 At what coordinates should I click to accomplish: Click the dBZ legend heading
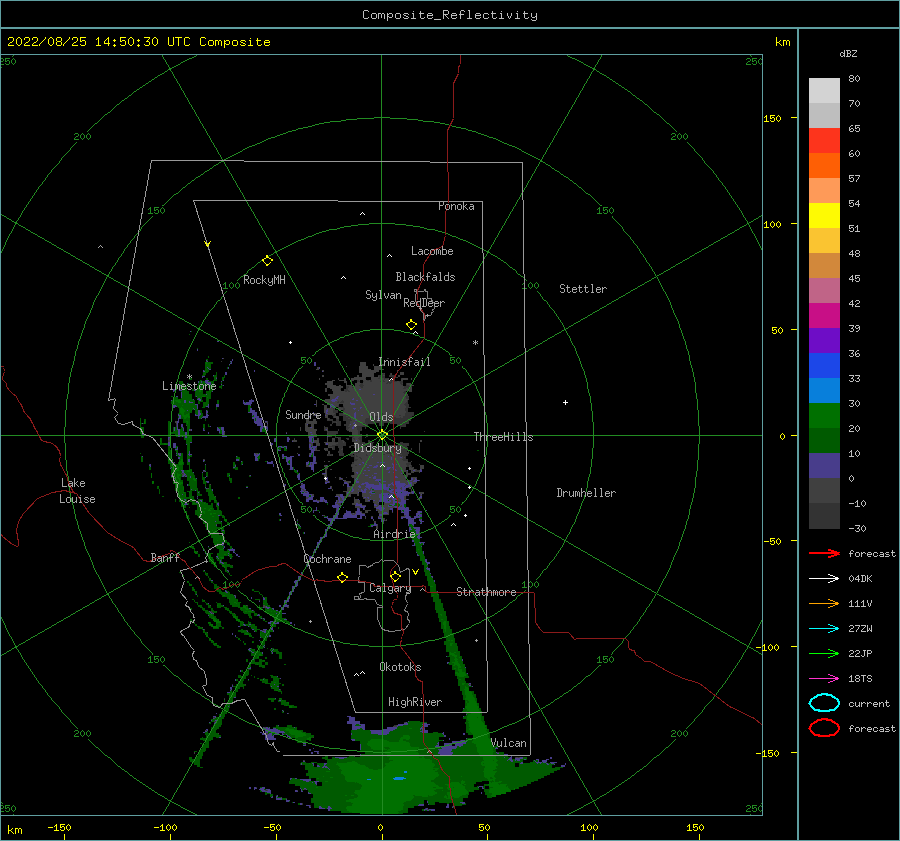point(848,53)
